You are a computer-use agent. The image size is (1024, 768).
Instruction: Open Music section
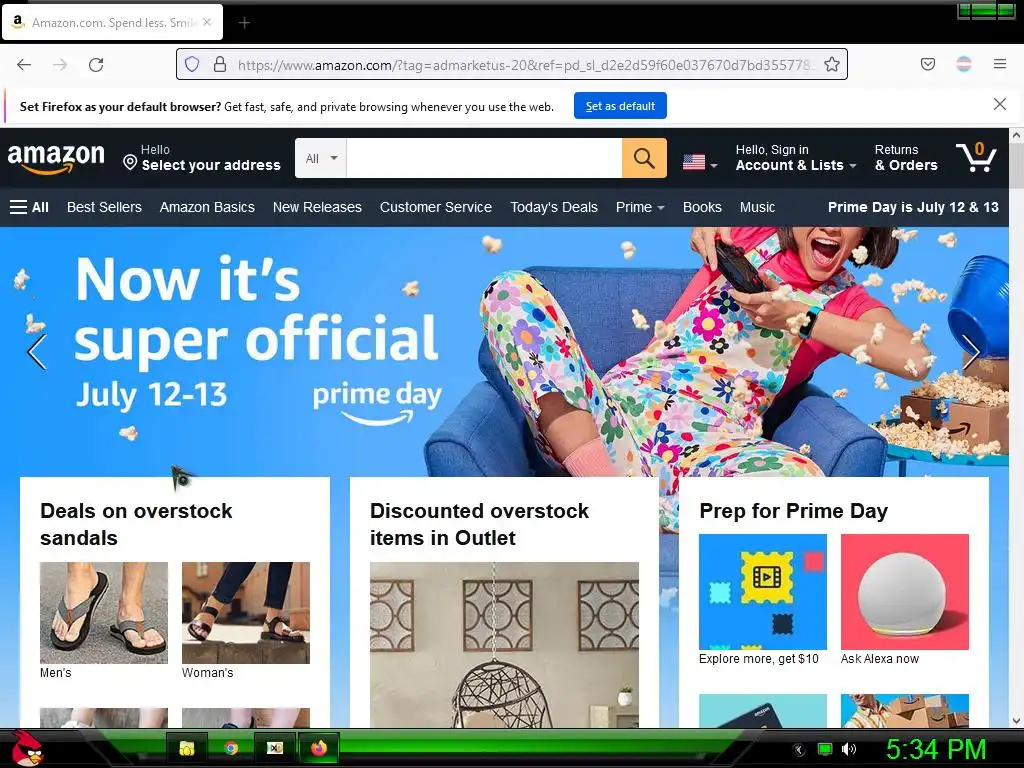pyautogui.click(x=758, y=208)
